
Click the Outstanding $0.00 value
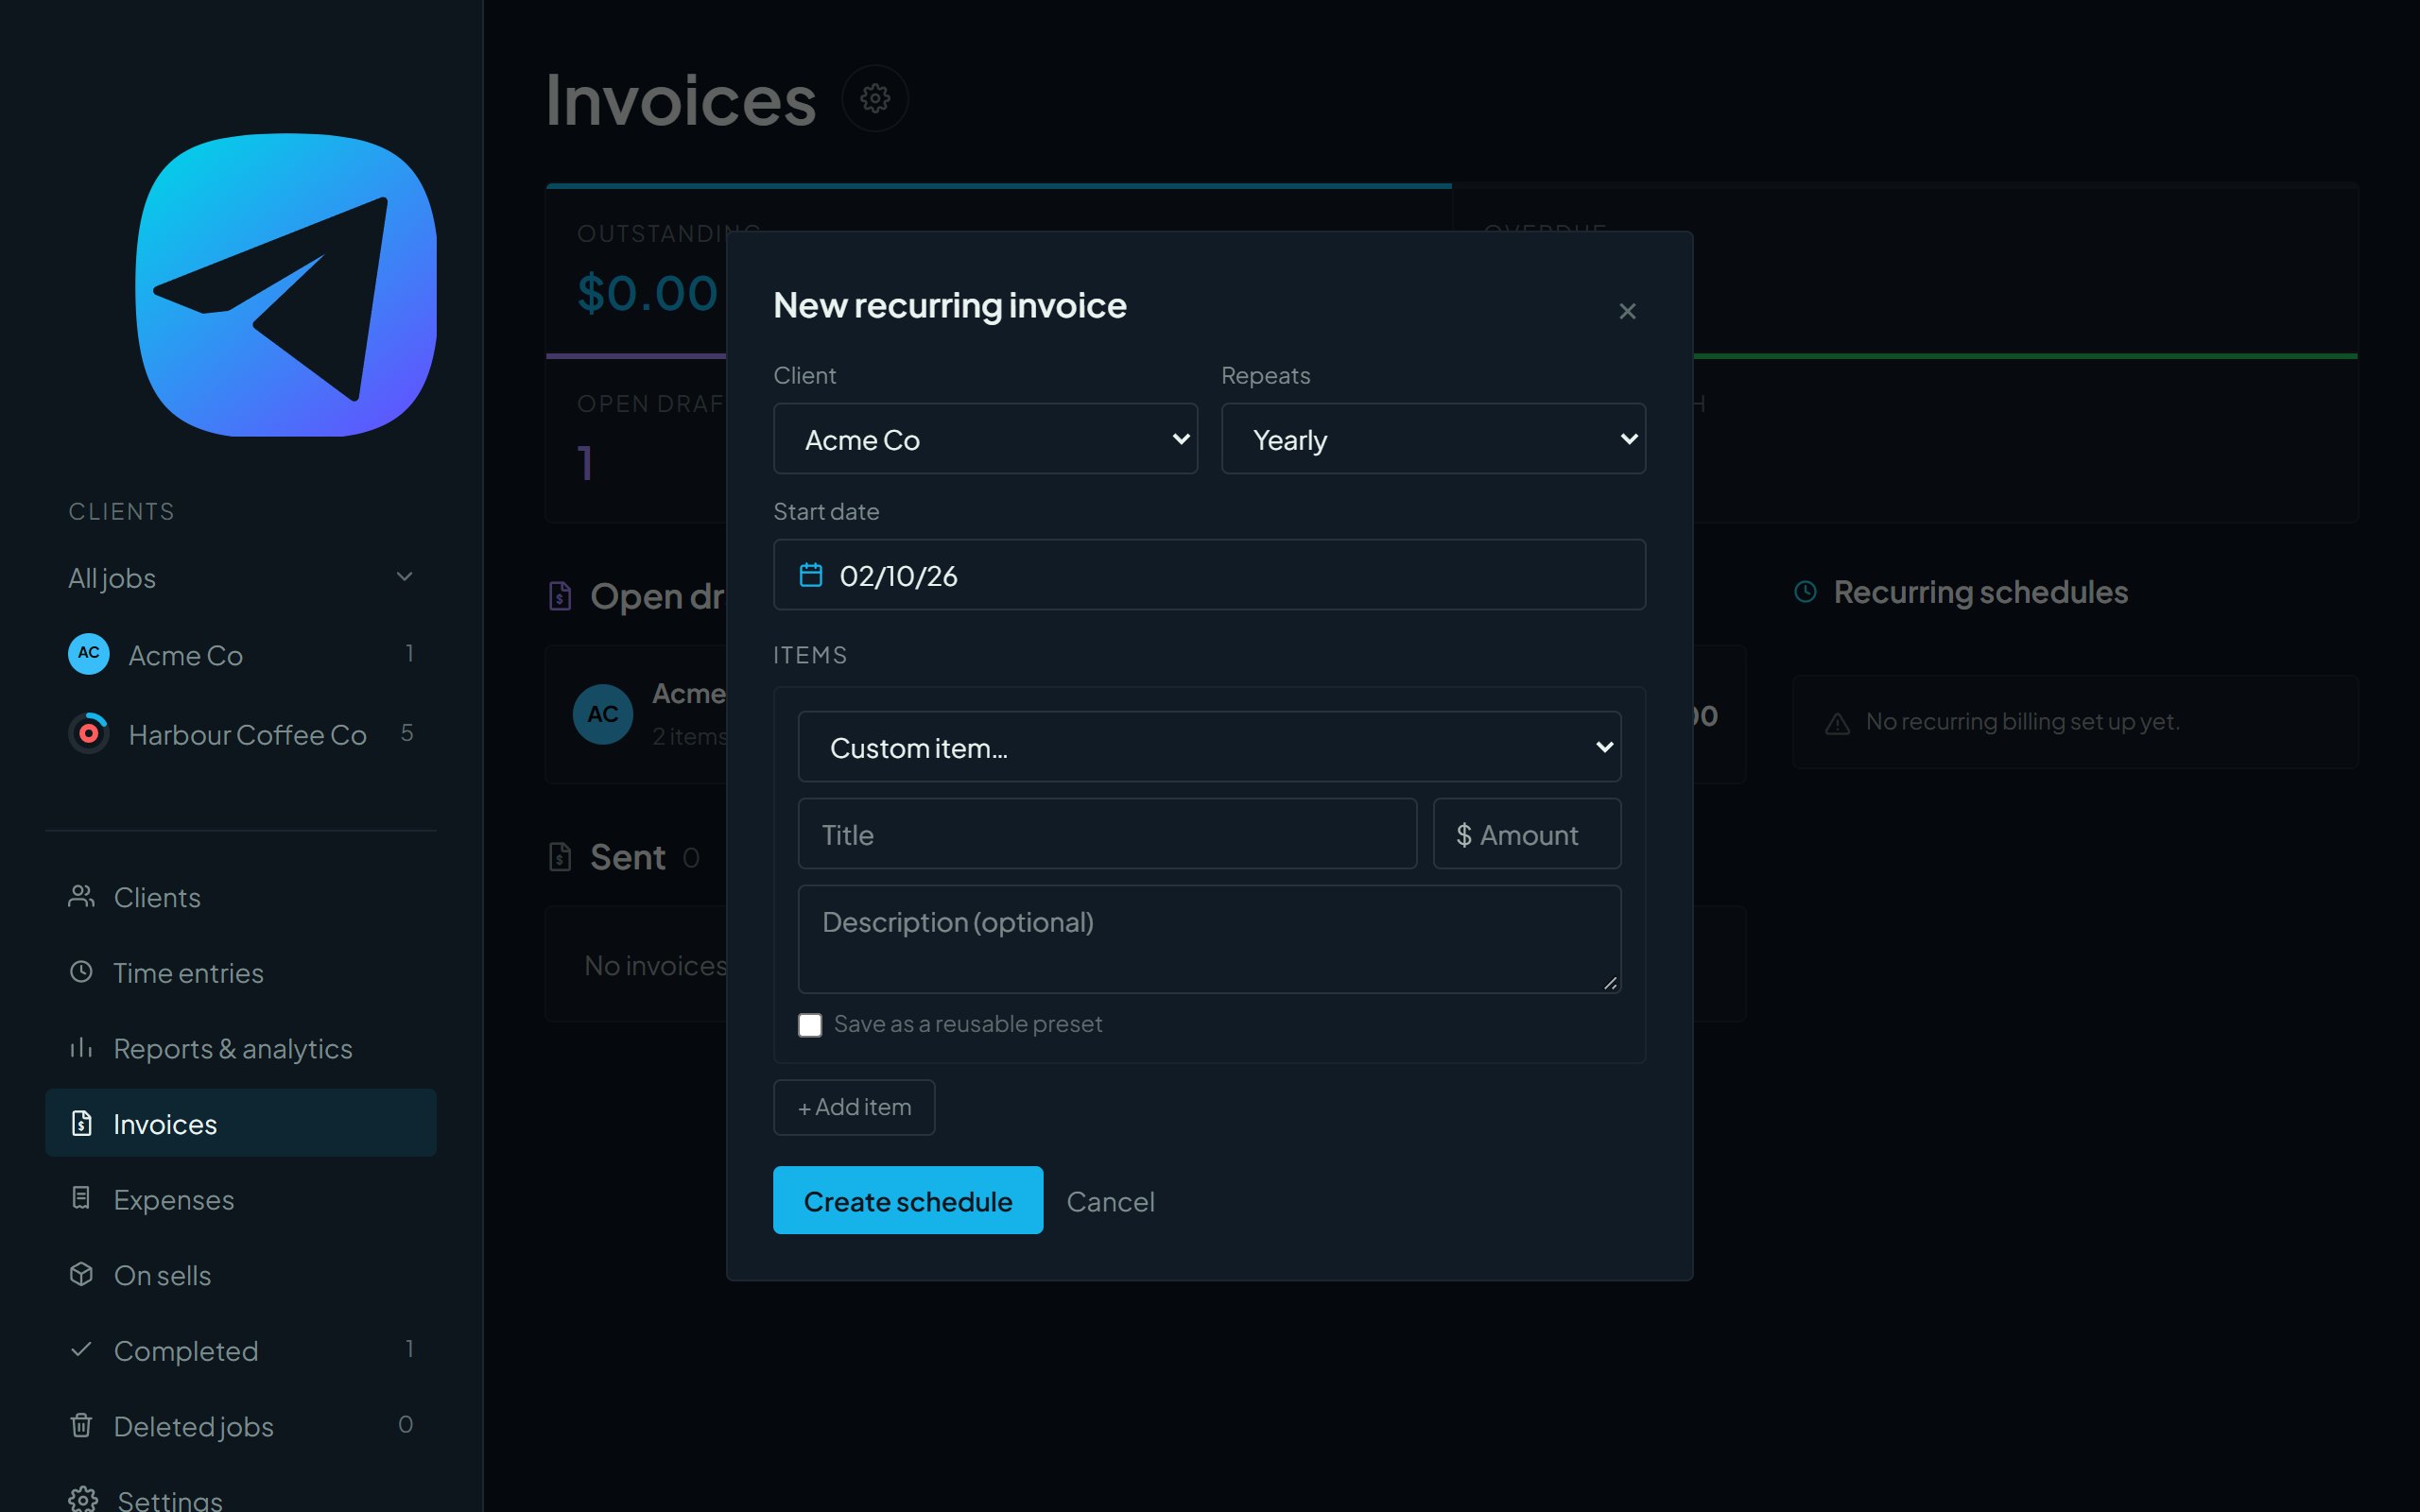pos(647,293)
